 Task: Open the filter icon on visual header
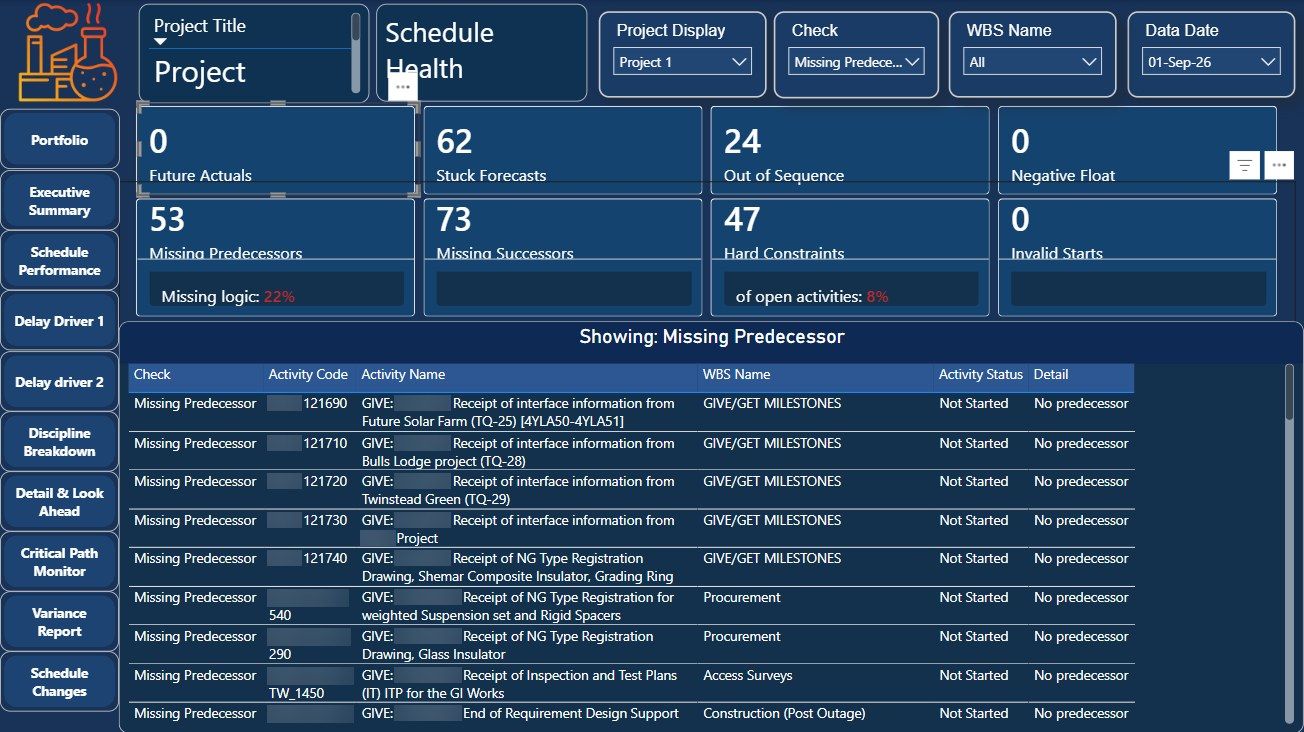[1244, 166]
